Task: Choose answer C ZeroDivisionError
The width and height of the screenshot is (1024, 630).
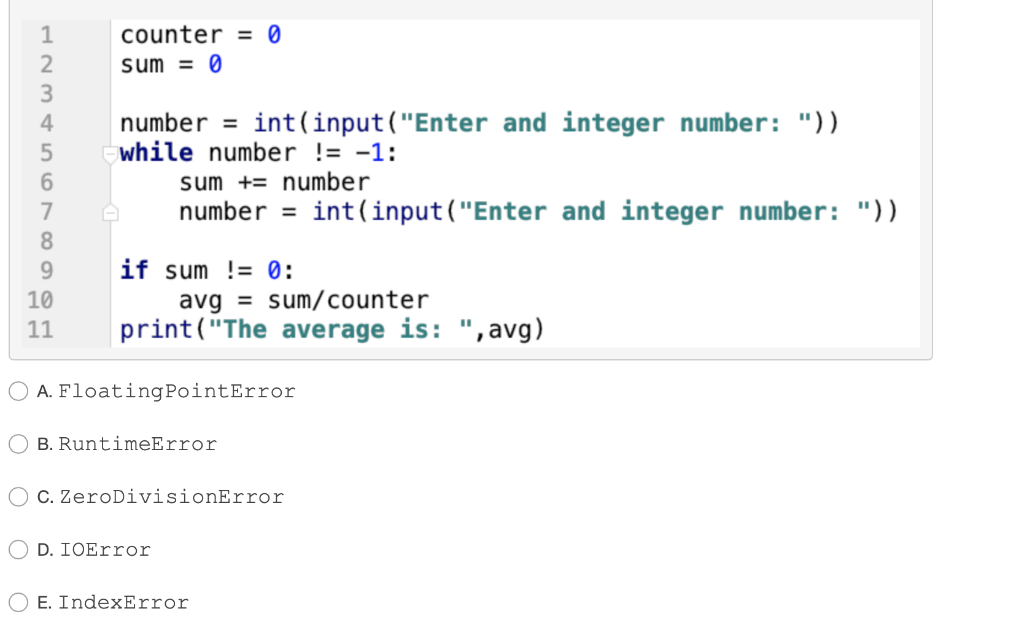Action: pos(18,497)
